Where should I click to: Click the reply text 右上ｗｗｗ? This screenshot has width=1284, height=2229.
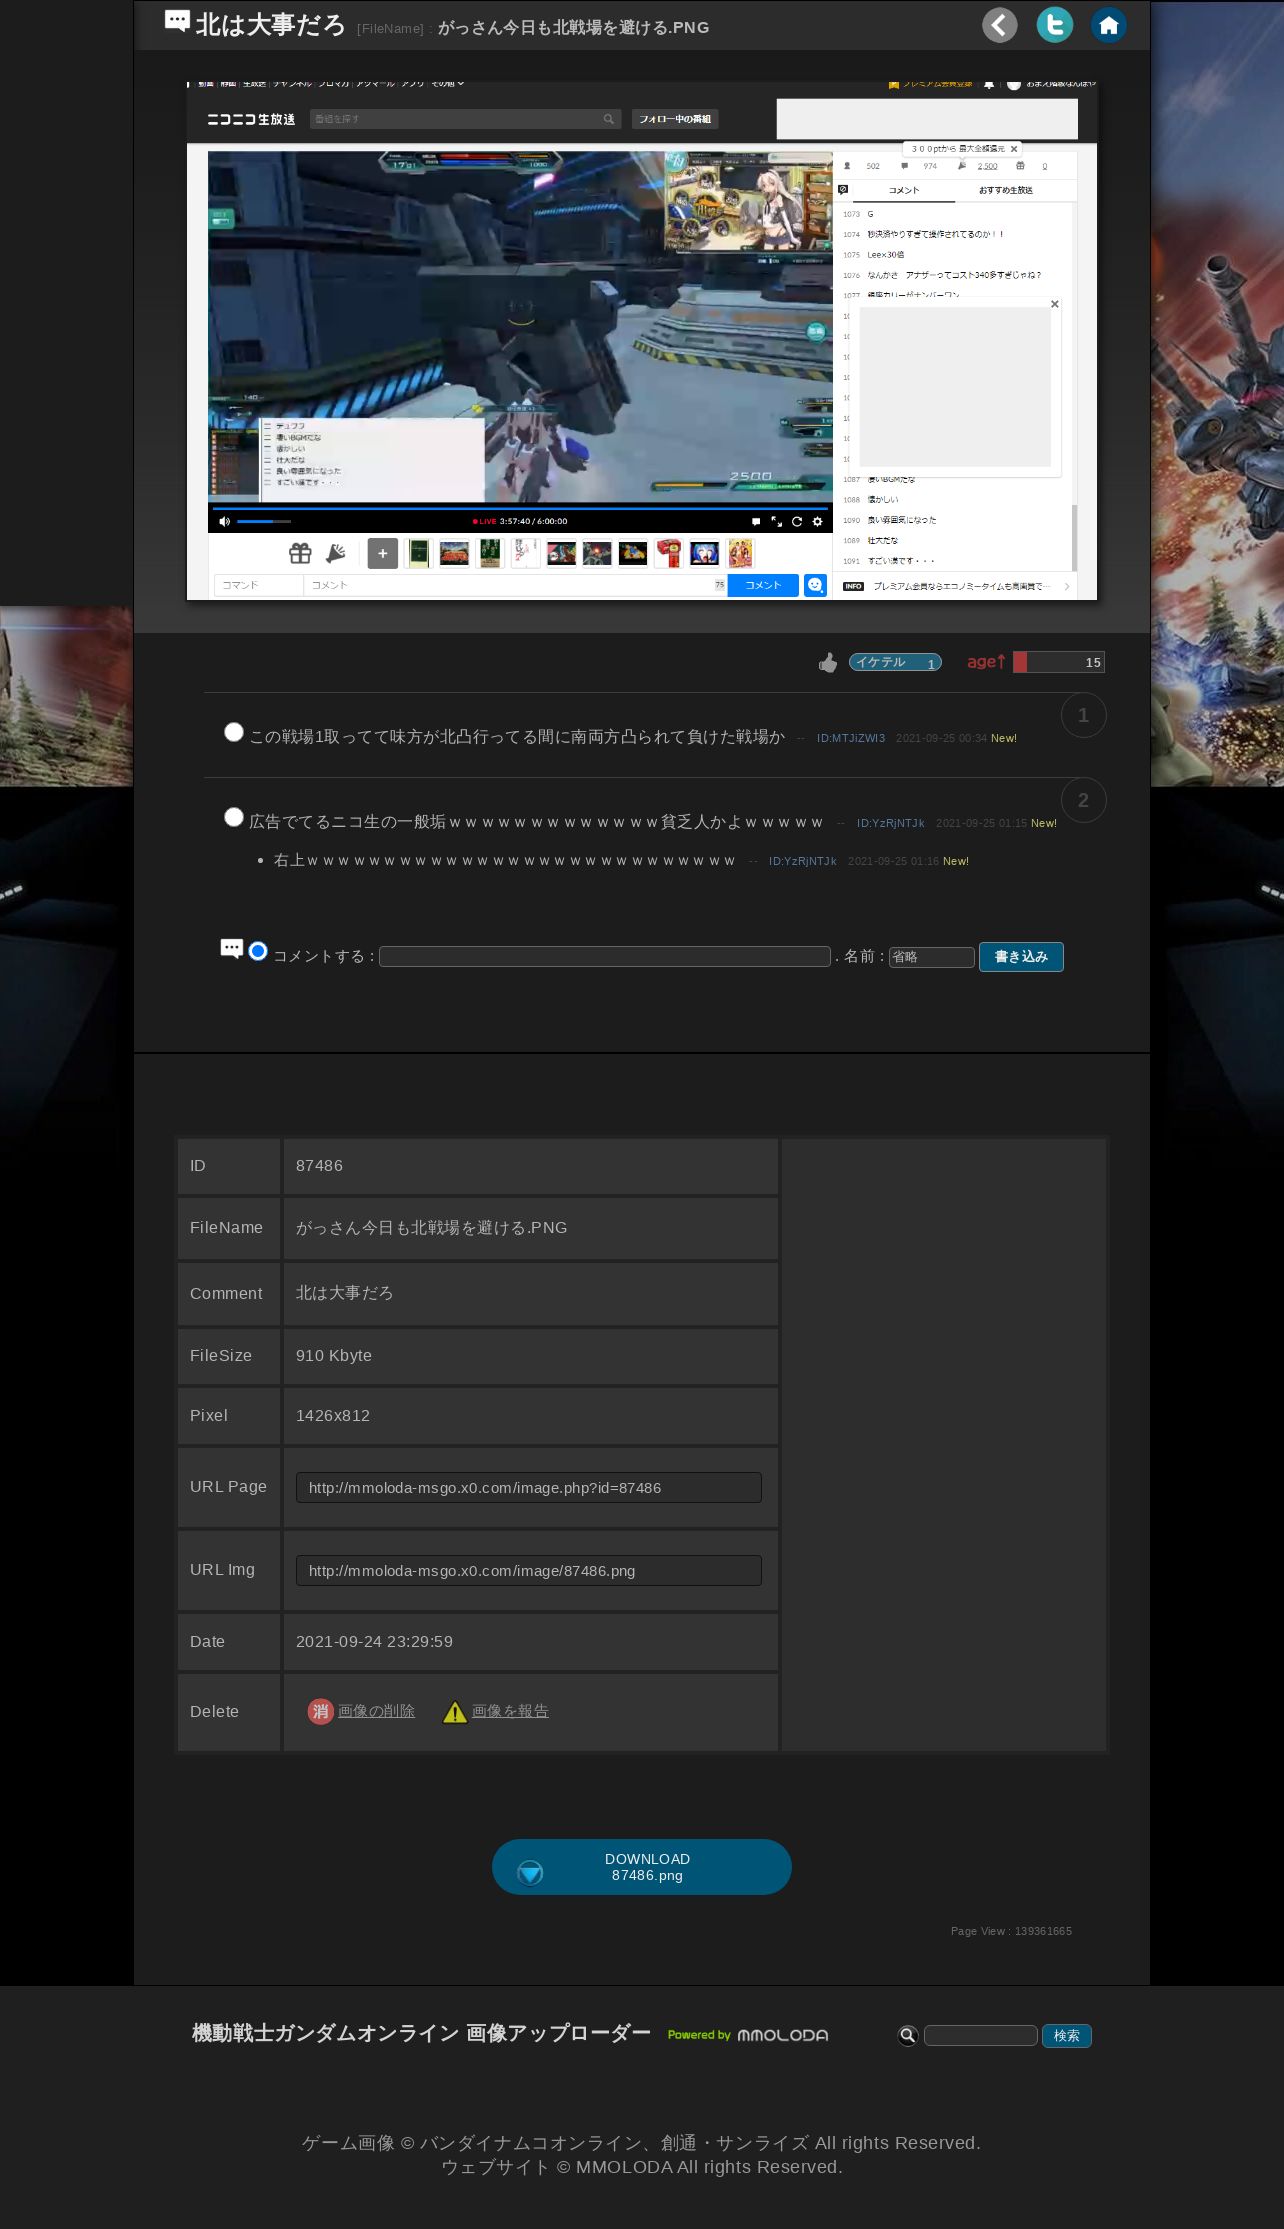click(505, 860)
